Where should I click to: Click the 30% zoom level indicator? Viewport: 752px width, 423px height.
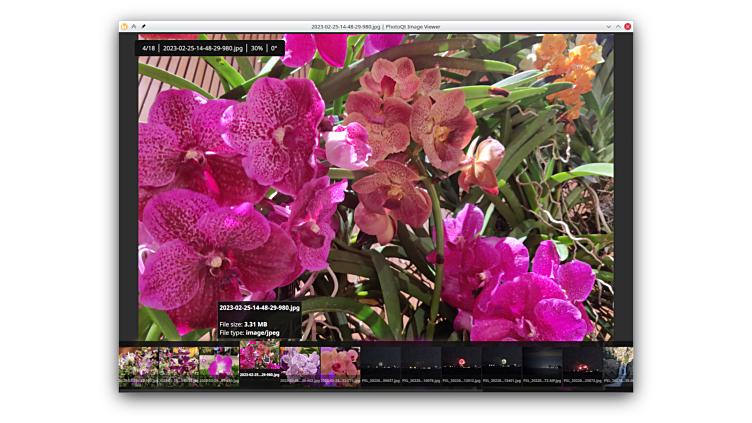257,48
